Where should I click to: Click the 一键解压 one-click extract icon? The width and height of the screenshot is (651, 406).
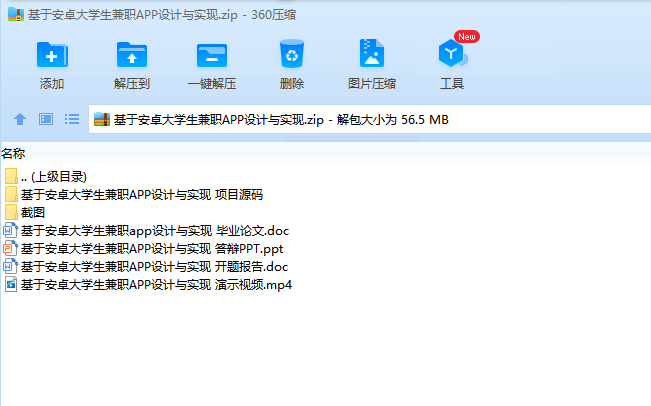(x=212, y=55)
